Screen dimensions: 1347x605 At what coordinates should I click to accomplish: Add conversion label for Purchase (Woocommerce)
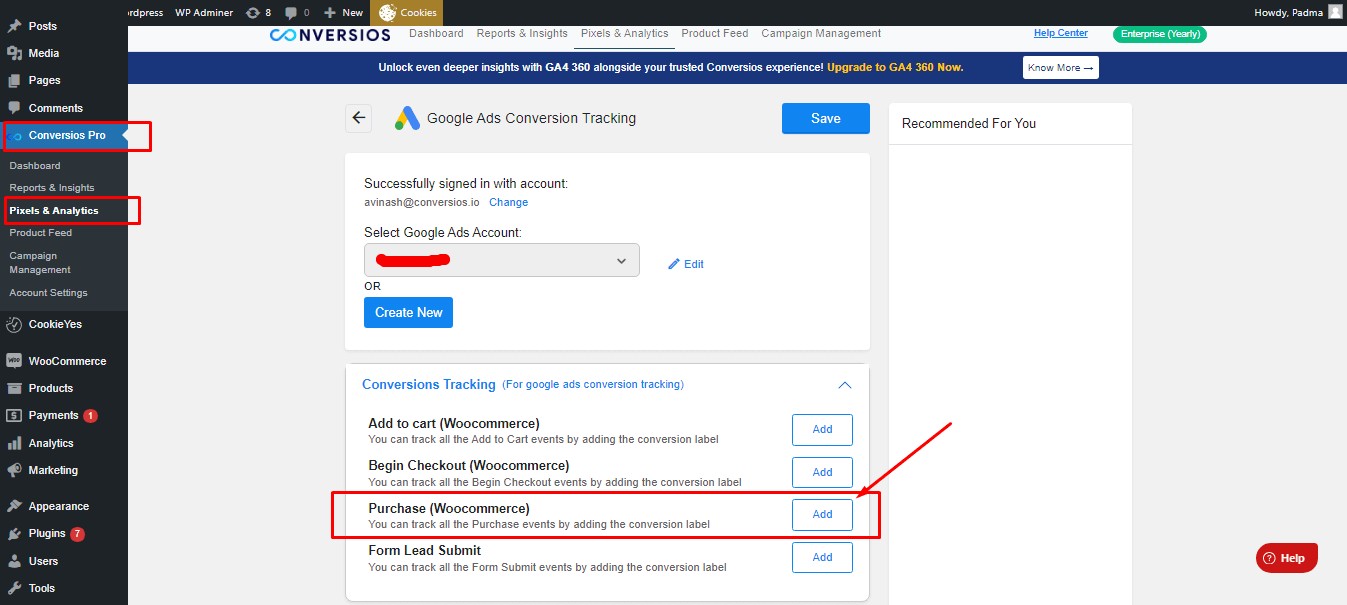822,515
